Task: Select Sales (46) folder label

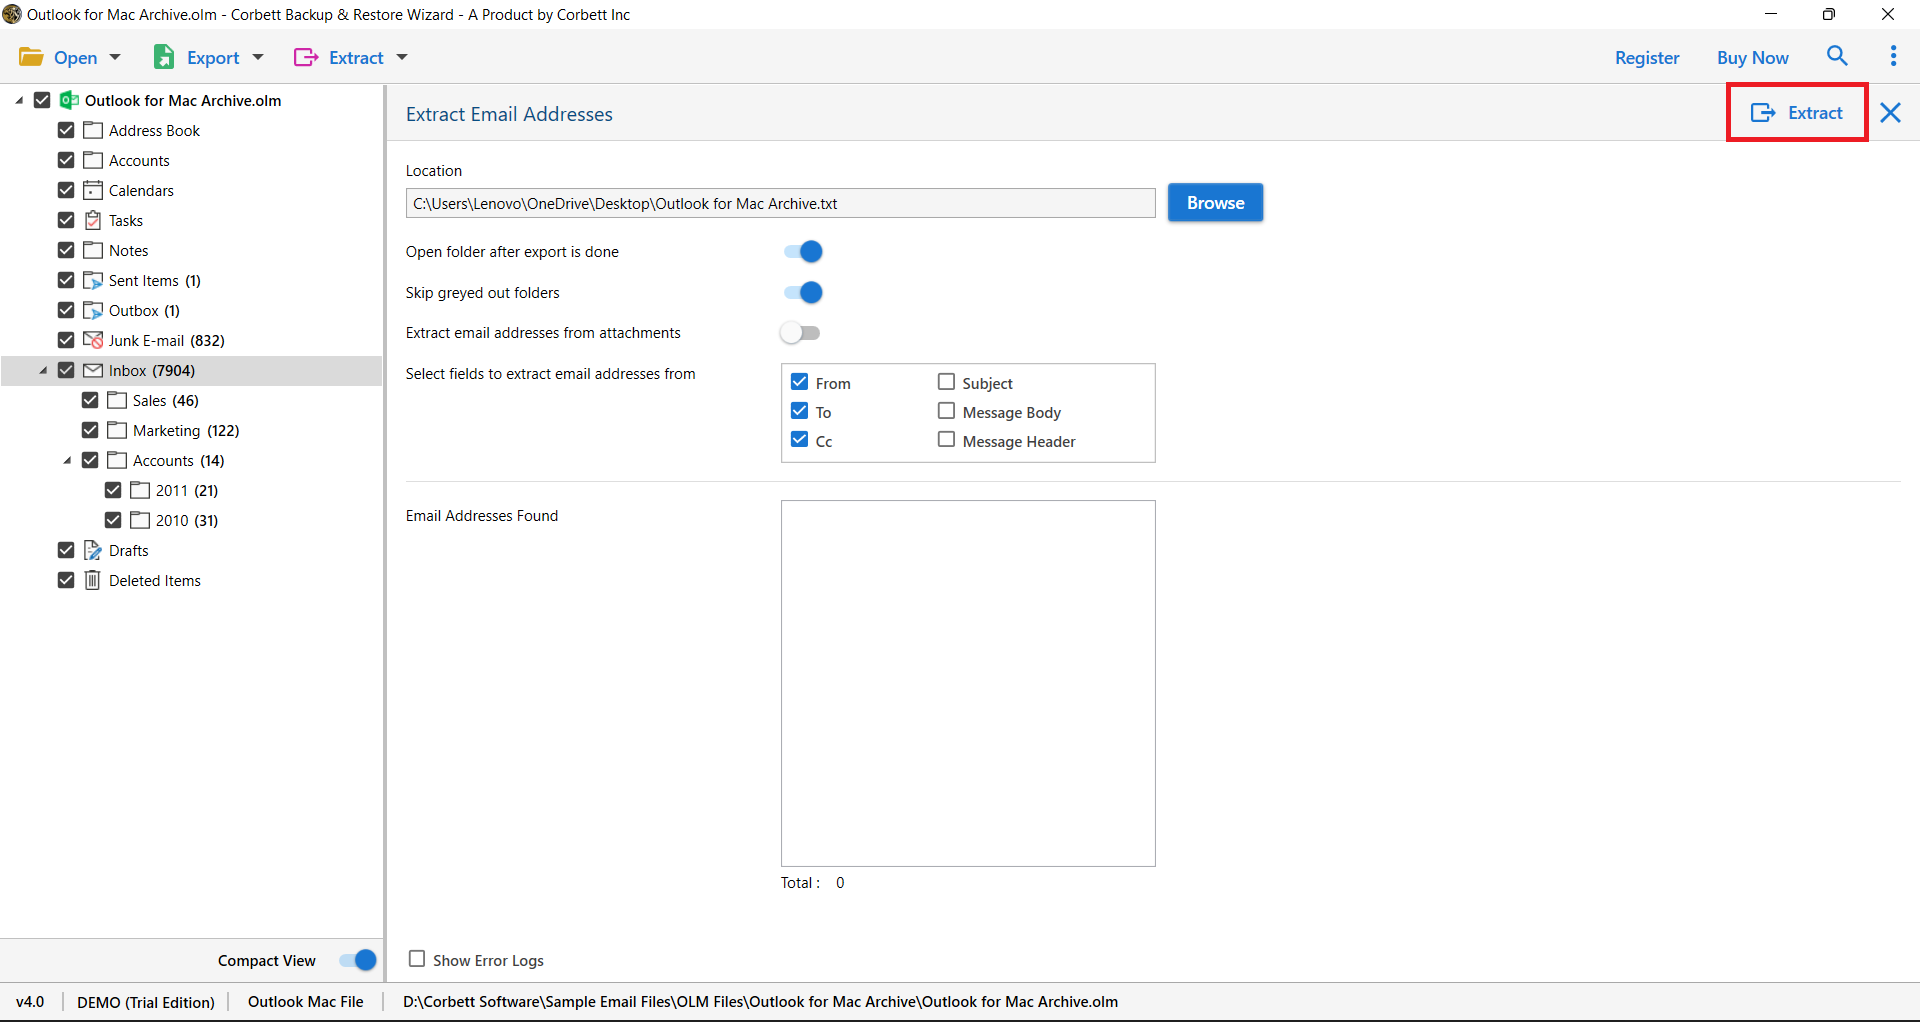Action: [x=166, y=400]
